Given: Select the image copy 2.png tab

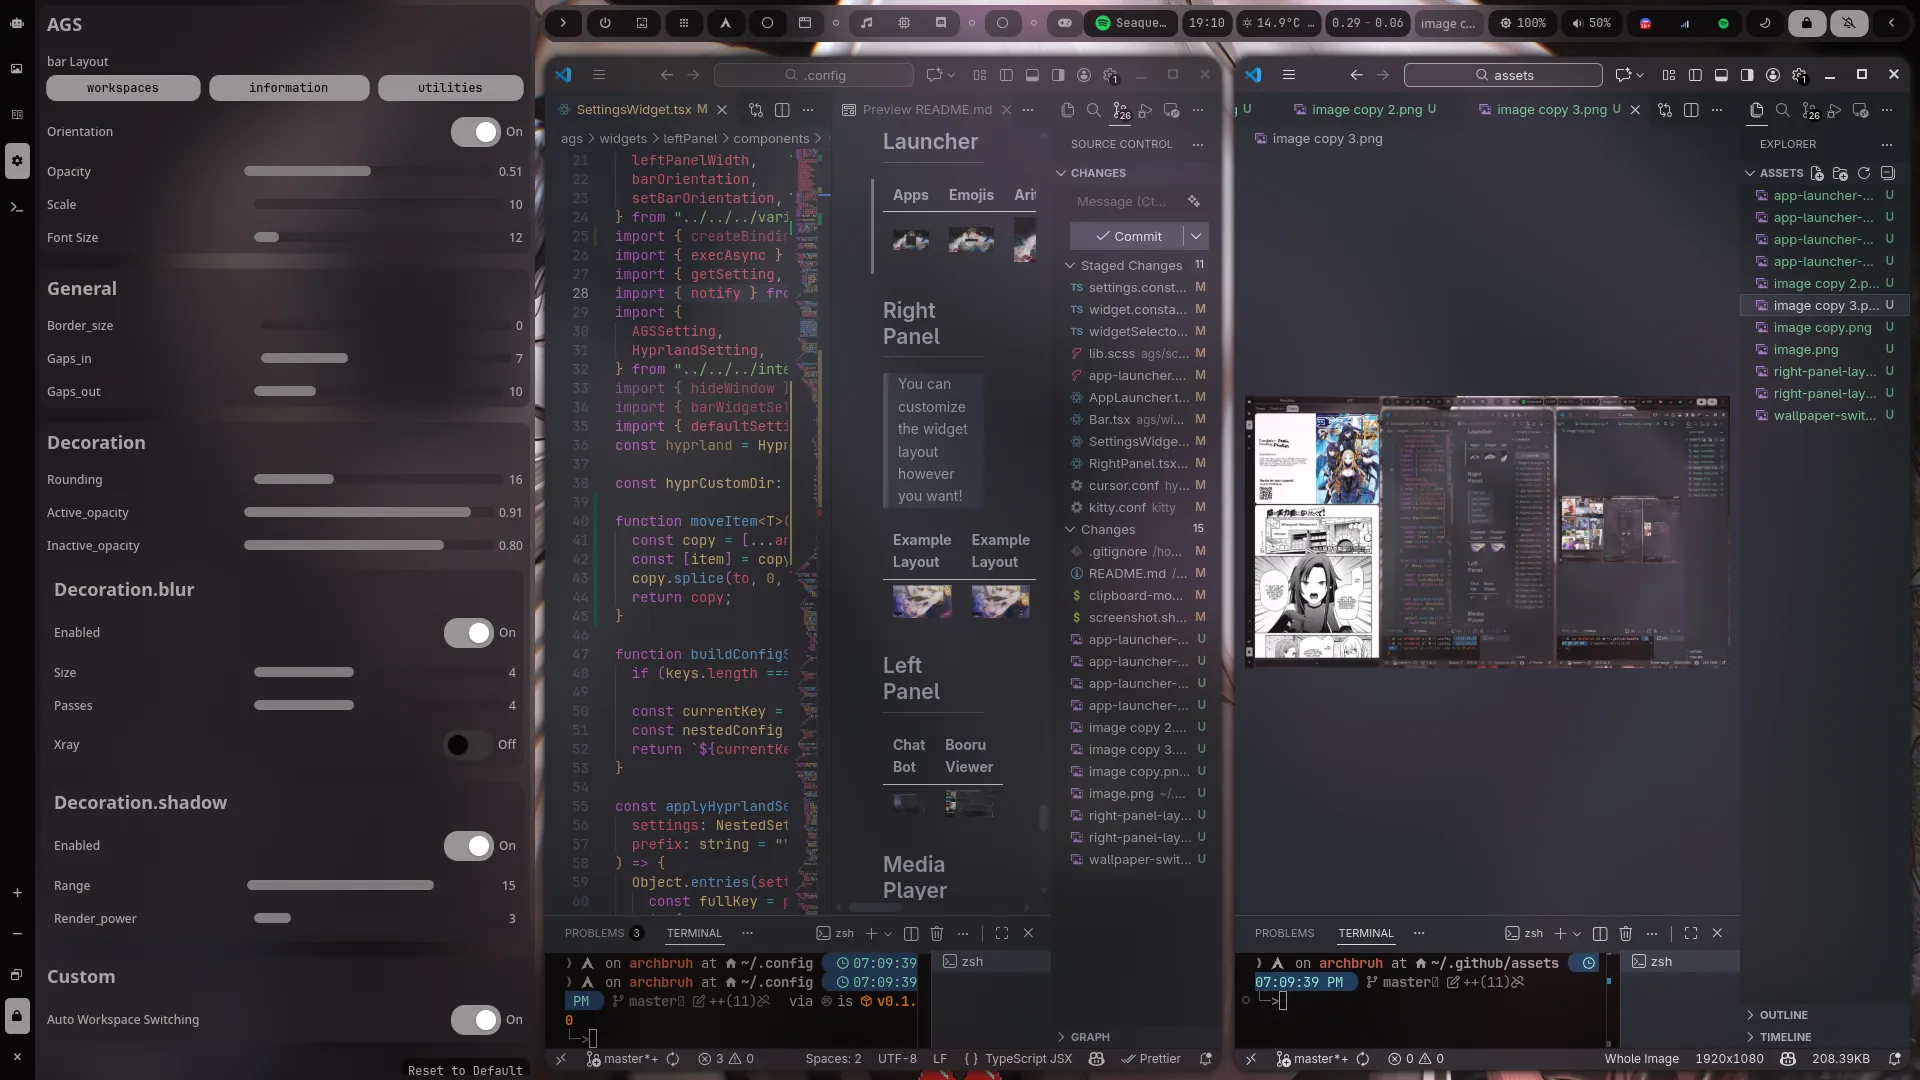Looking at the screenshot, I should (x=1366, y=110).
